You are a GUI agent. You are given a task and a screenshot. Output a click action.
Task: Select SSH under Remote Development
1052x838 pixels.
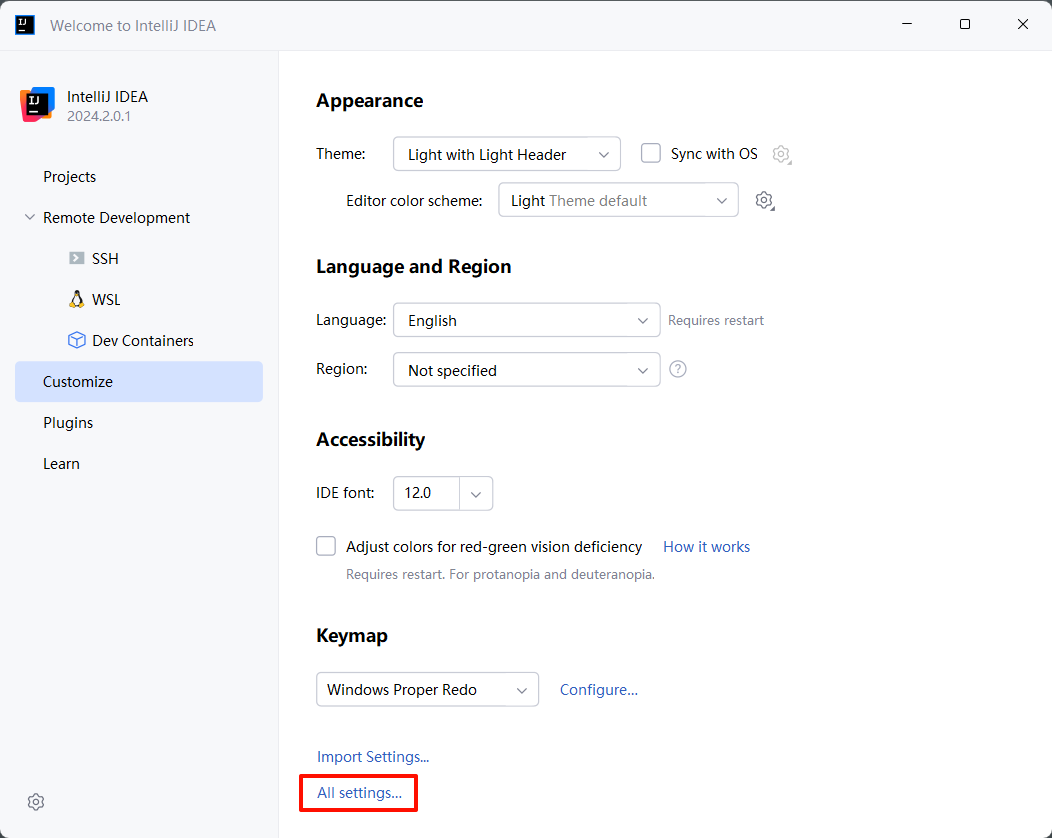pos(105,258)
